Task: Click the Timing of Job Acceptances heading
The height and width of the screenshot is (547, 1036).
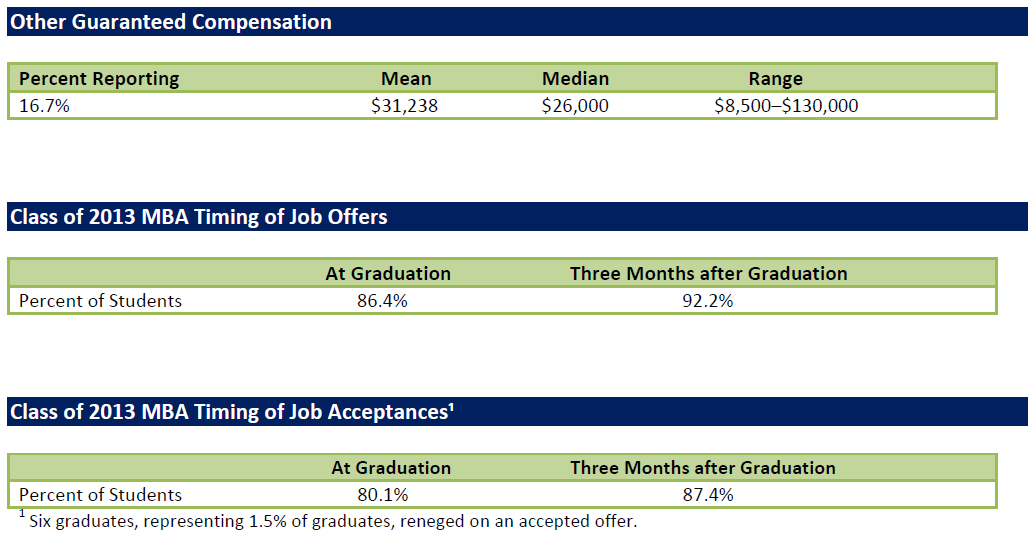Action: pyautogui.click(x=228, y=412)
